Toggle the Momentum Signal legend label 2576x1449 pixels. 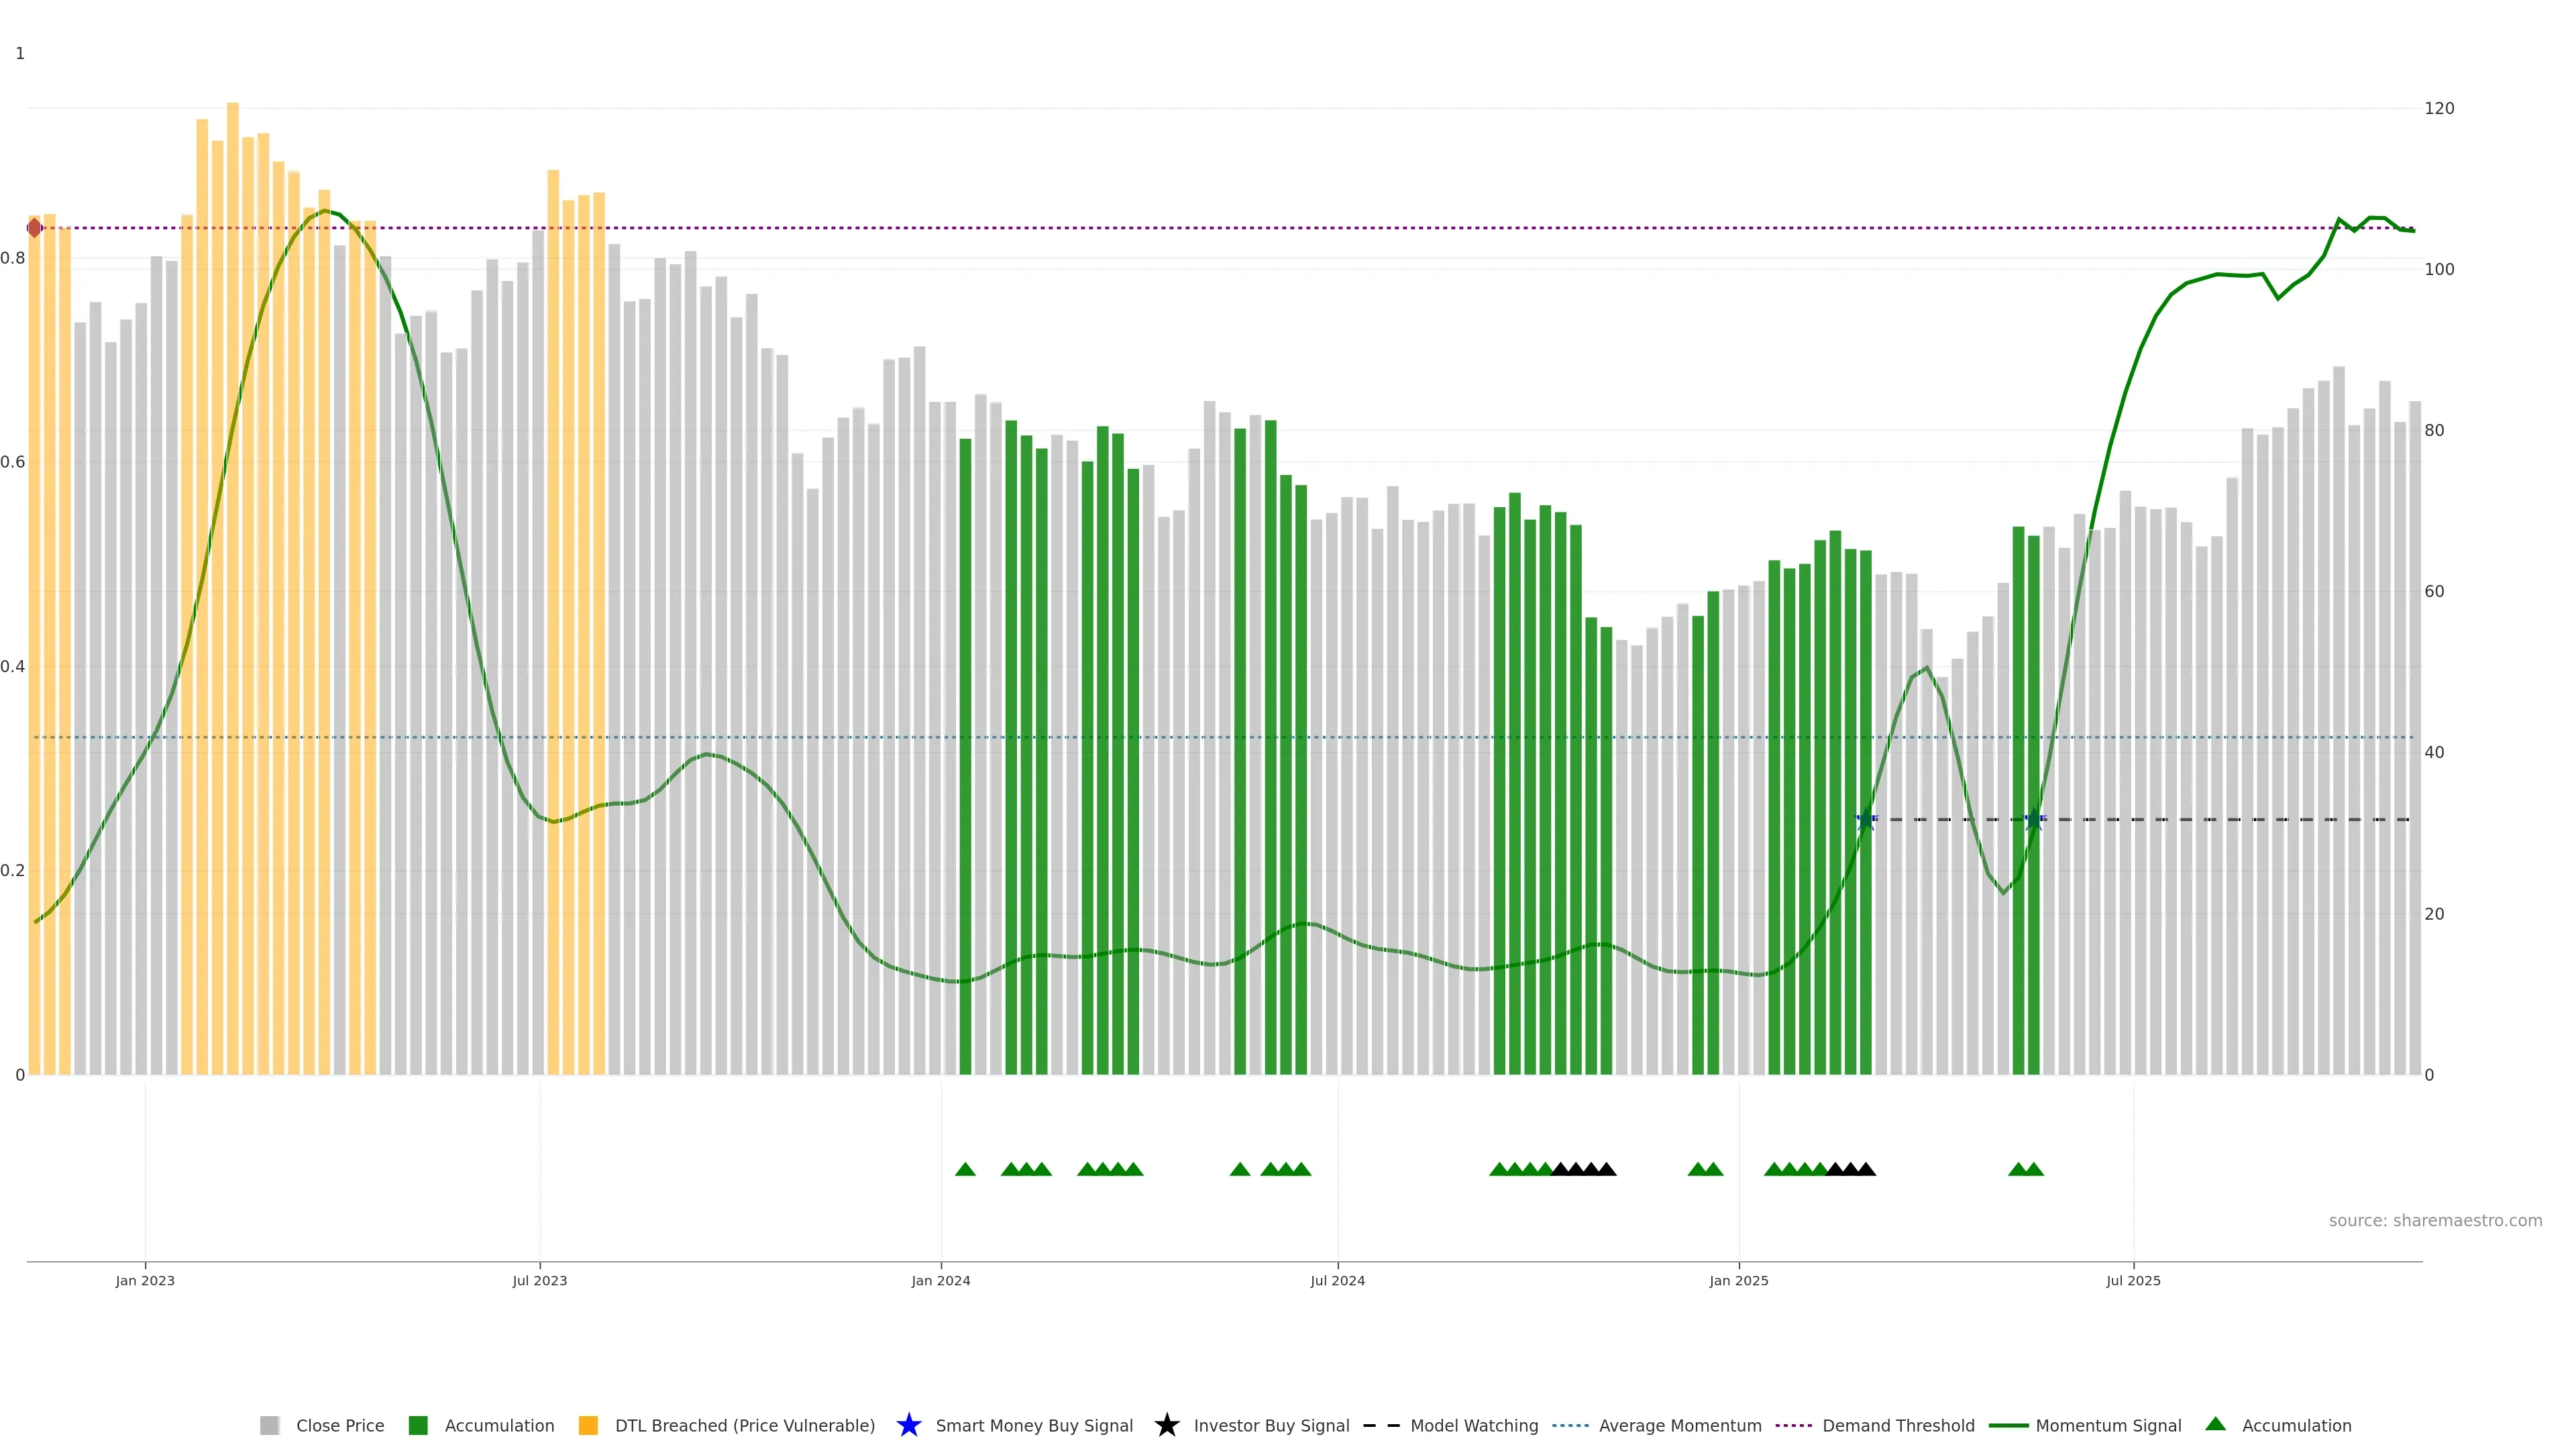pos(2108,1425)
